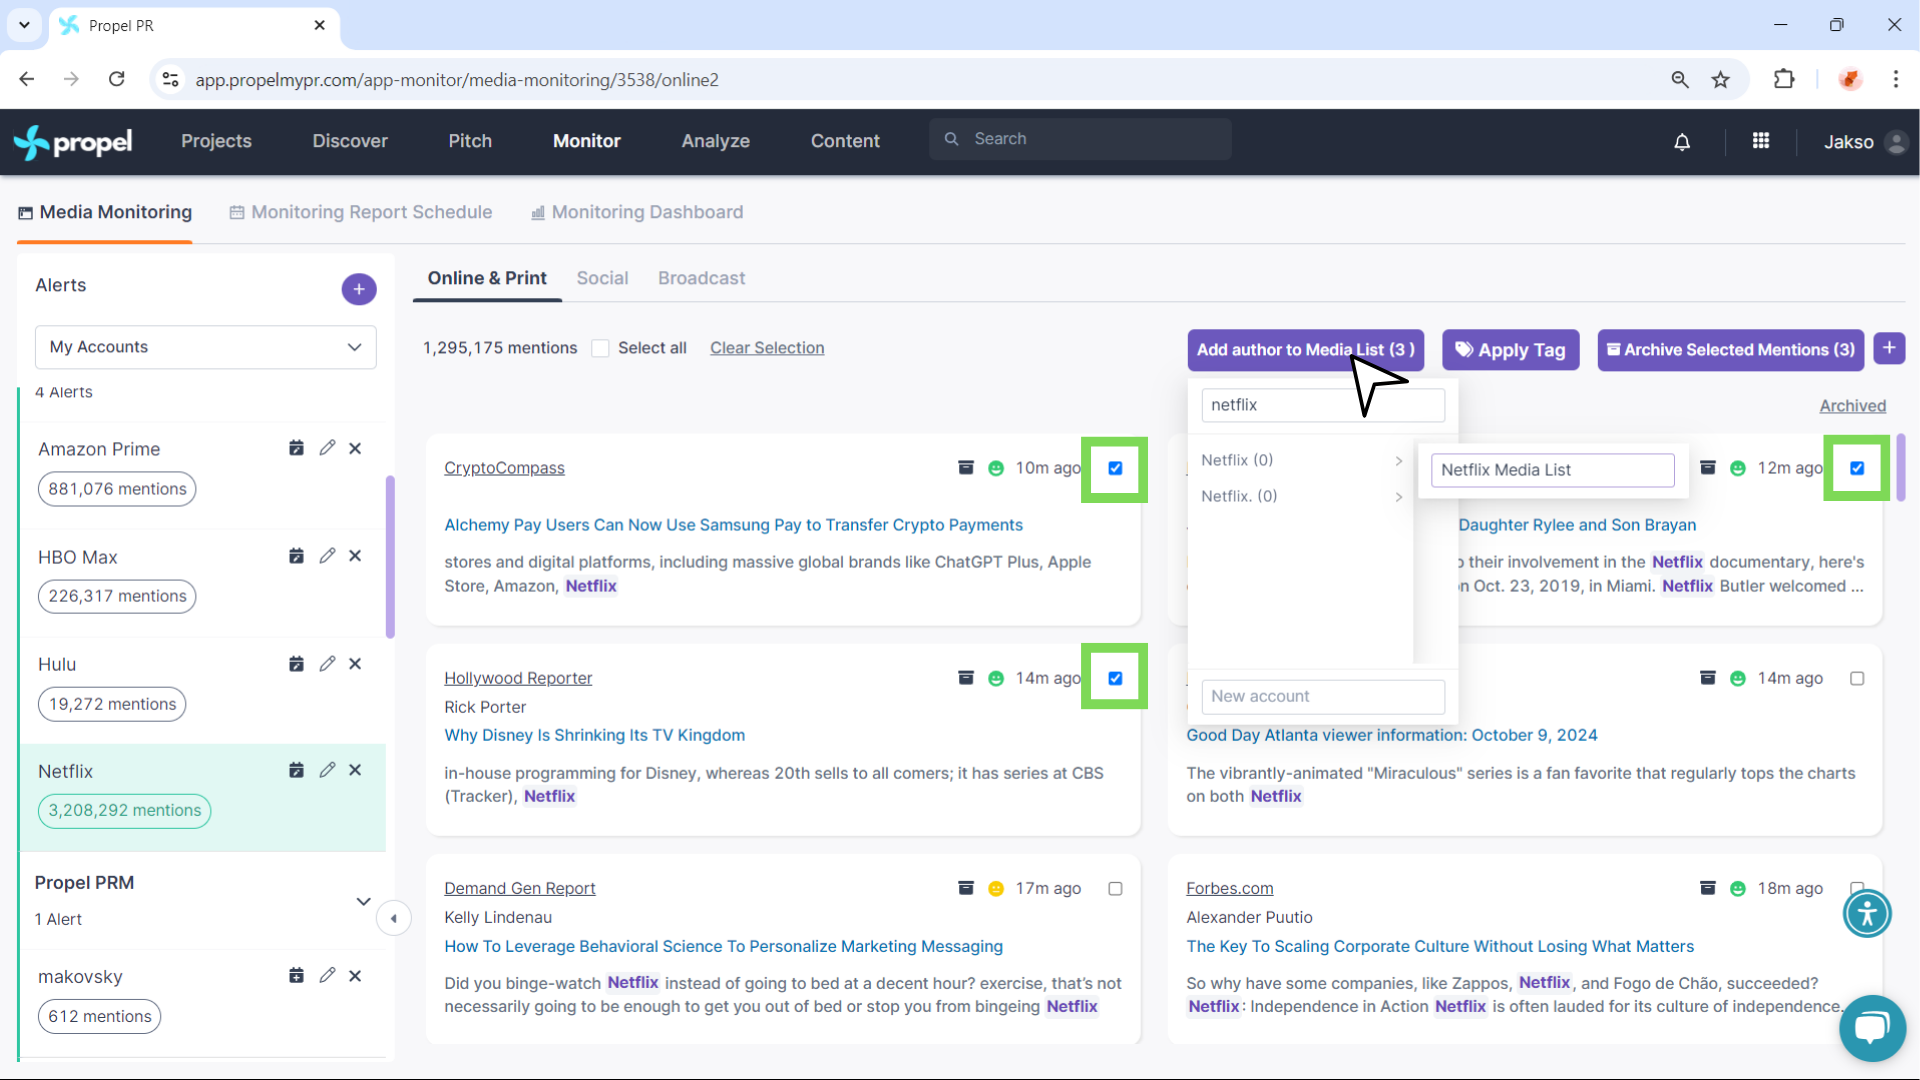Click the Jakso user avatar

1895,142
